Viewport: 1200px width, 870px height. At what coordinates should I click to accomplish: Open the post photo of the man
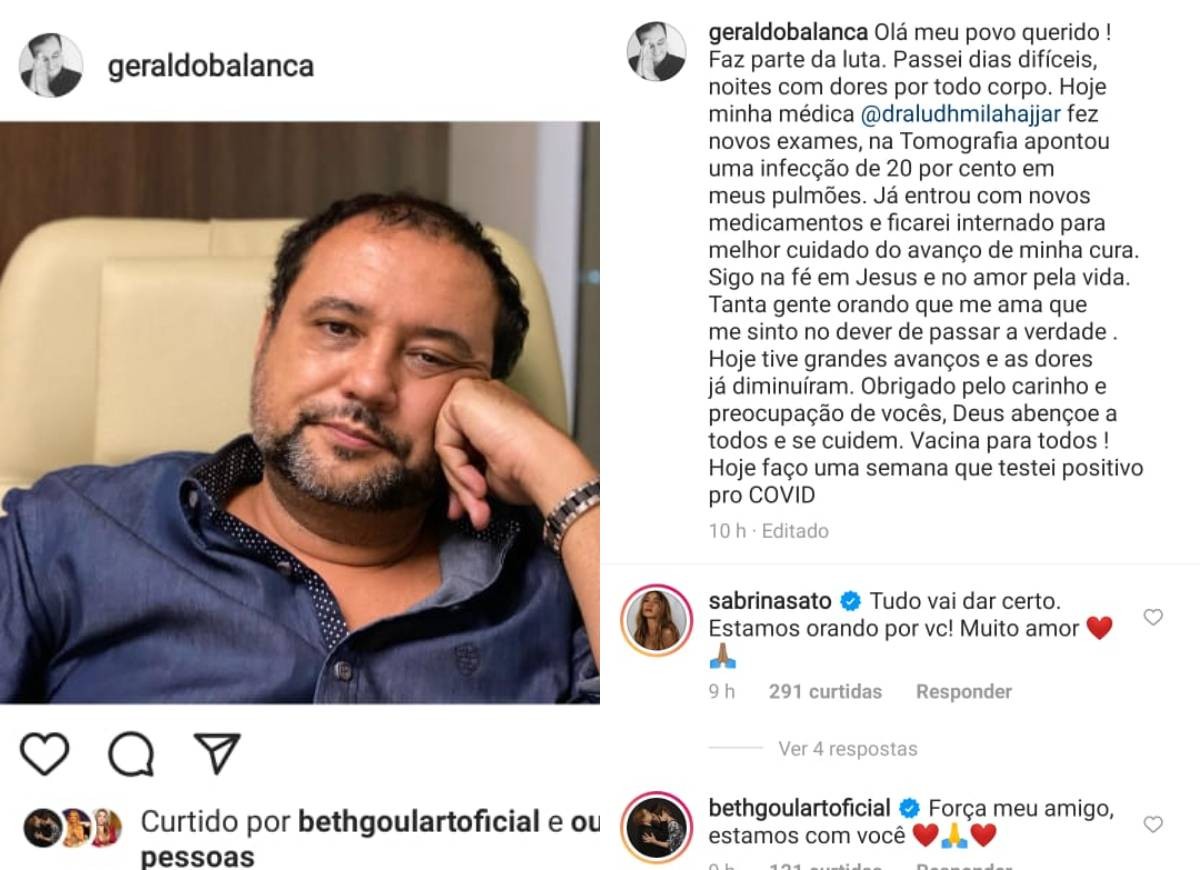[x=300, y=413]
